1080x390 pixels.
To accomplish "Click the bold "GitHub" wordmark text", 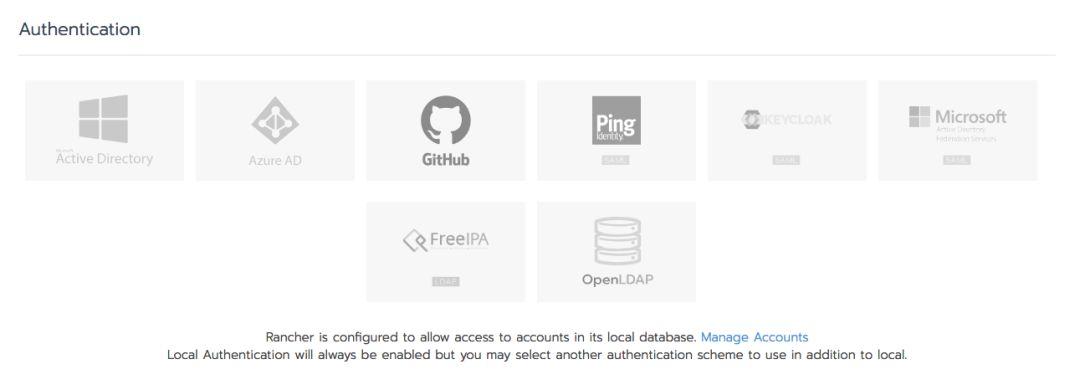I will pyautogui.click(x=446, y=159).
